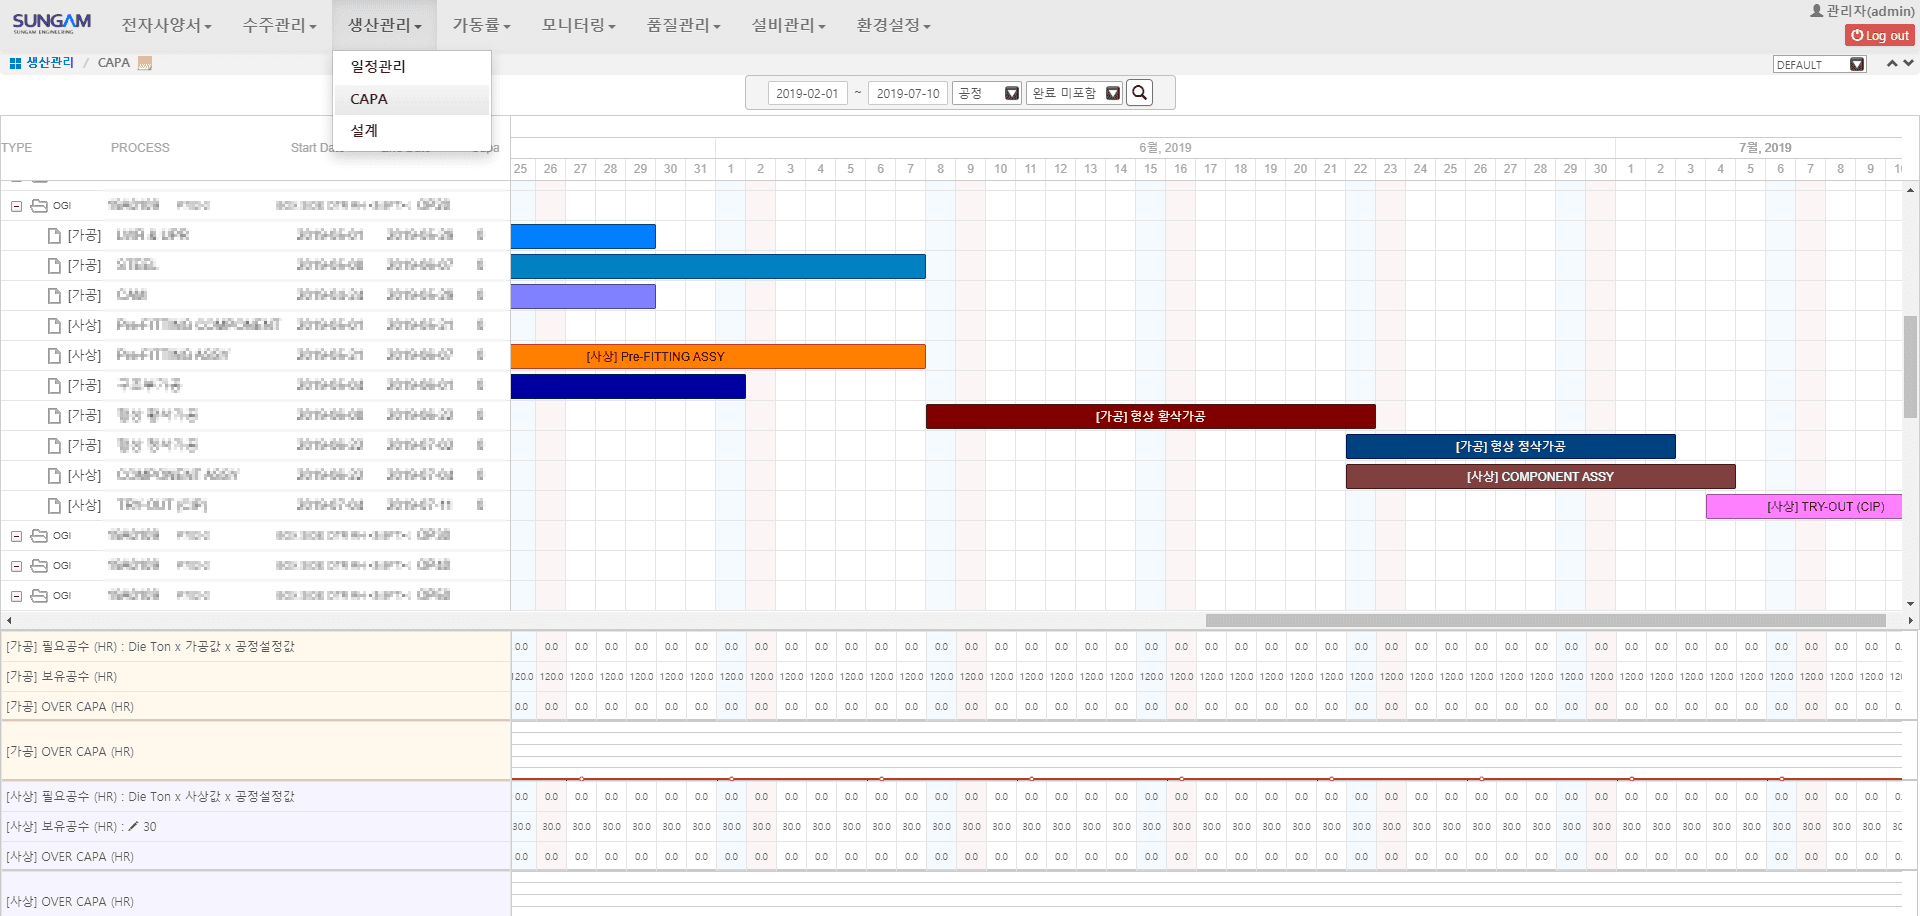Click the minus box on the second OGI group
The height and width of the screenshot is (916, 1920).
[16, 535]
